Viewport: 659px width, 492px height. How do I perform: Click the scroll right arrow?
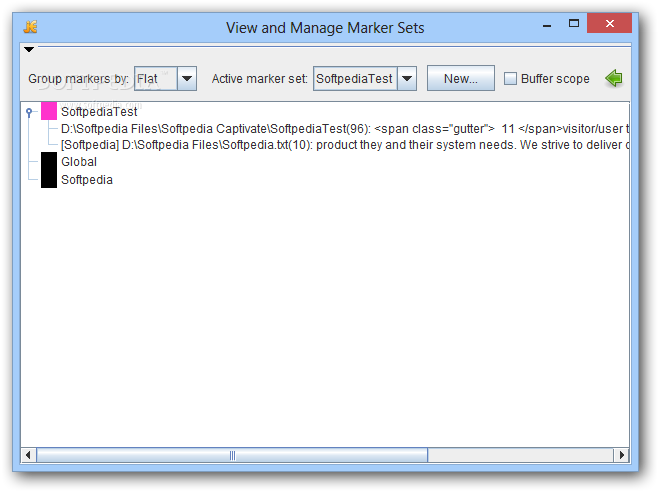click(x=622, y=455)
